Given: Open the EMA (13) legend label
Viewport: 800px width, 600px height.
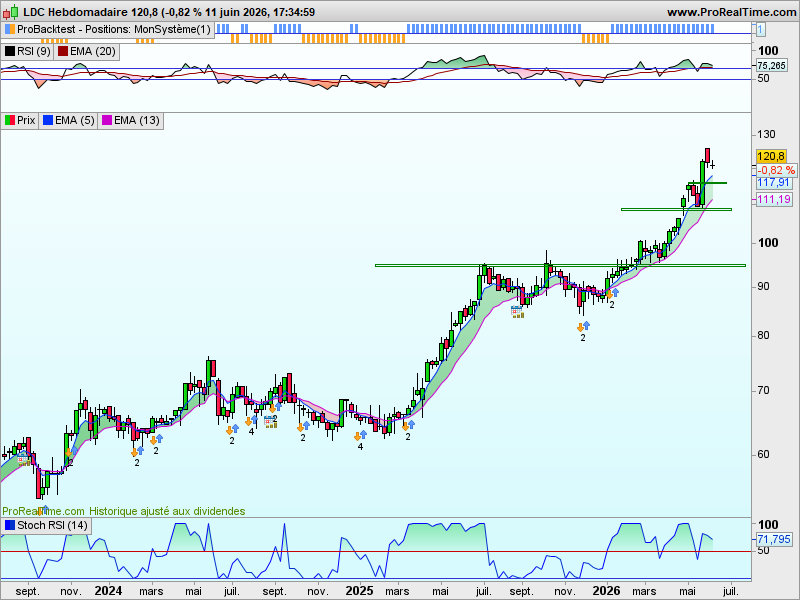Looking at the screenshot, I should pyautogui.click(x=137, y=121).
